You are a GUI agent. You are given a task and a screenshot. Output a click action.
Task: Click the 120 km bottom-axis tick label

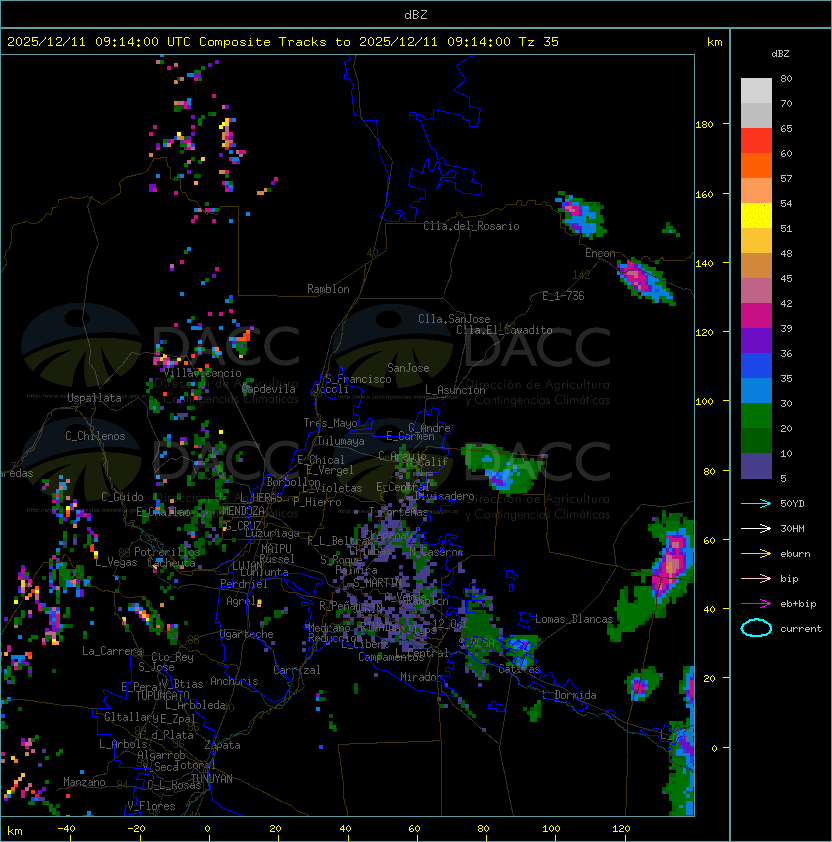(x=621, y=829)
